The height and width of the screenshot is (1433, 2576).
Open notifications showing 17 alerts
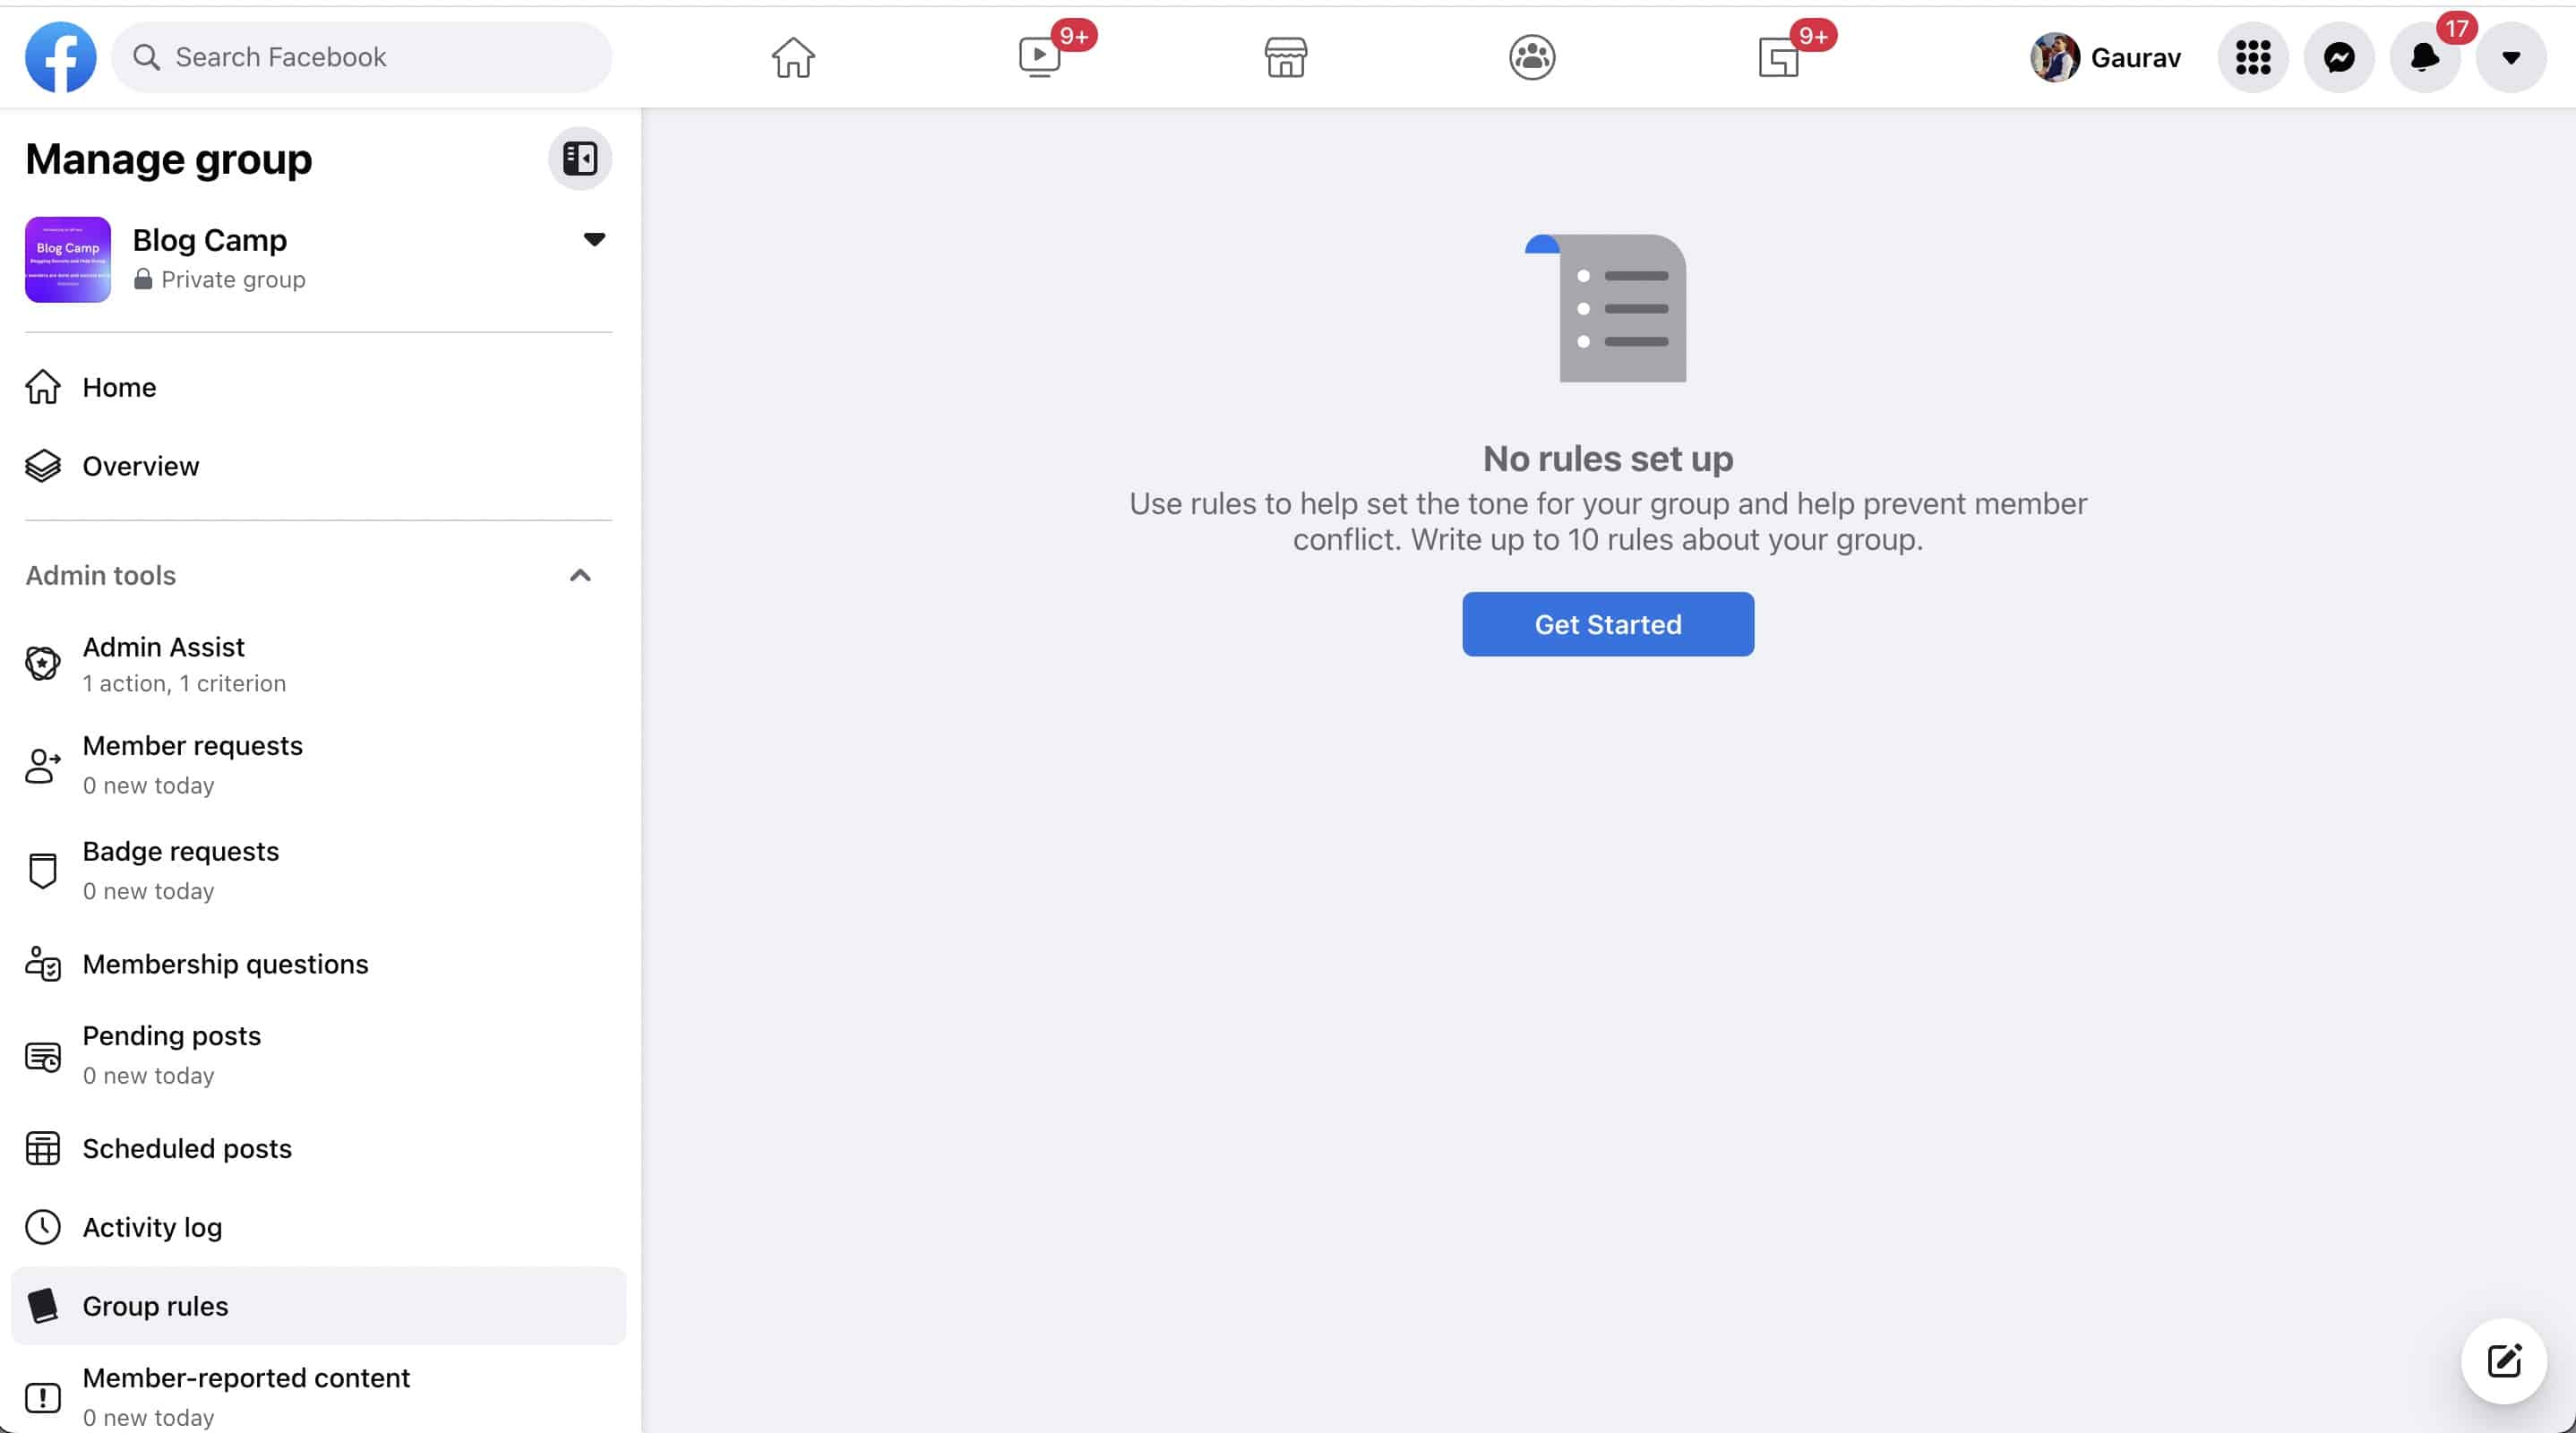(2425, 57)
